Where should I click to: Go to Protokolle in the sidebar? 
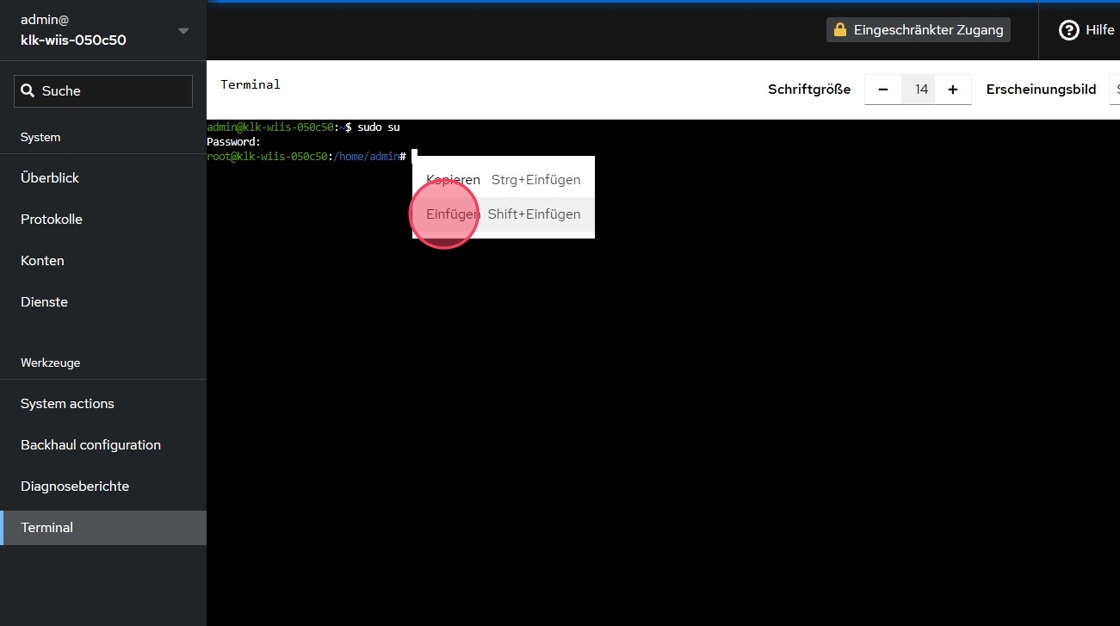pos(52,219)
